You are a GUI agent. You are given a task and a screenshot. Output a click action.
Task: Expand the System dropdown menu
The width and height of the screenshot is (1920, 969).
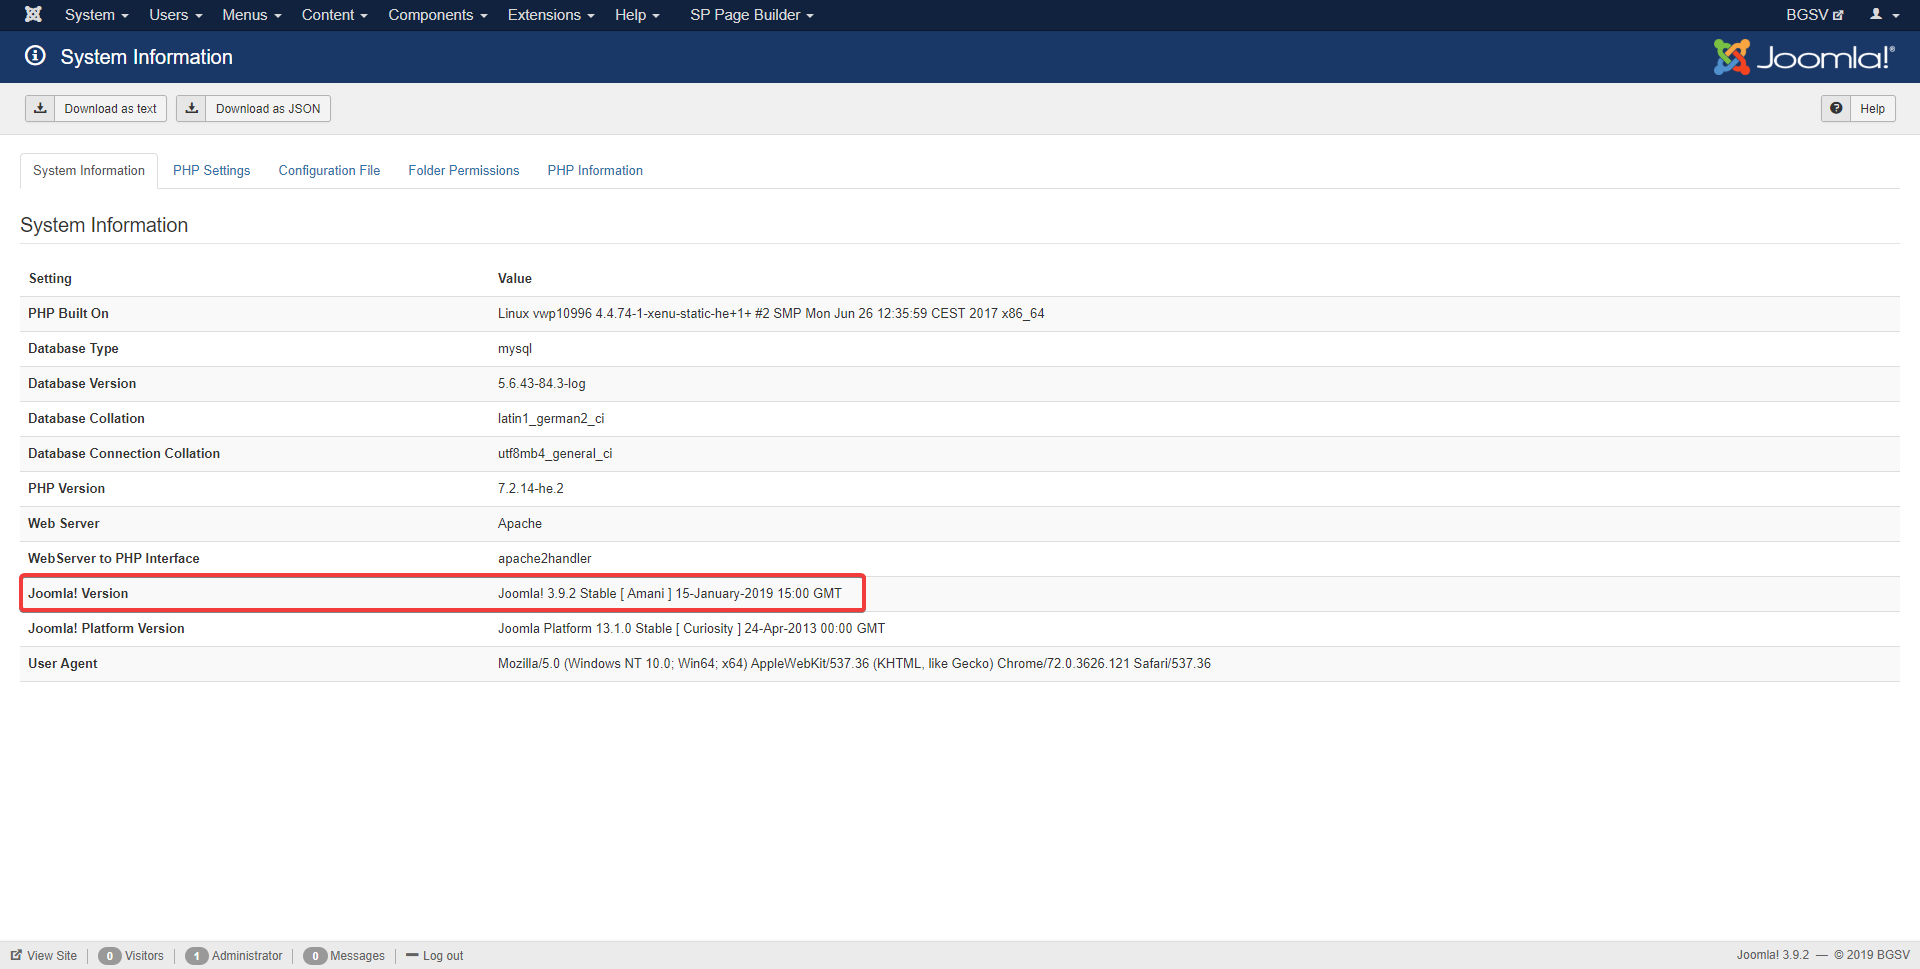[96, 15]
